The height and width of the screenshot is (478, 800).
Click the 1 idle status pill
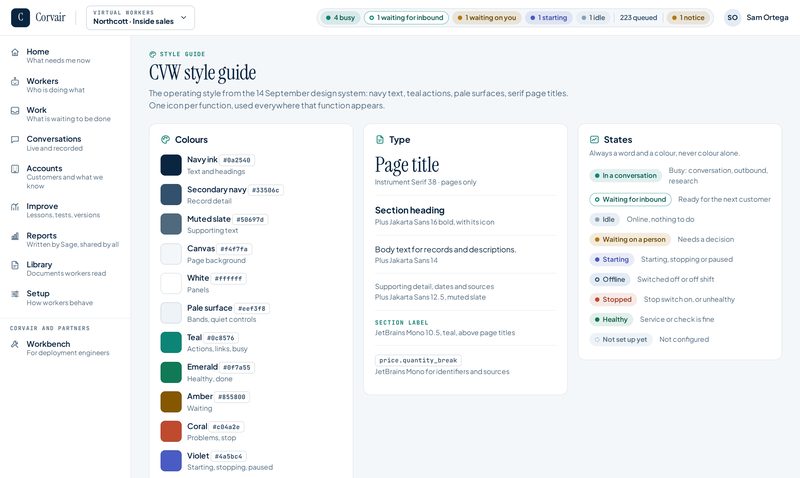coord(593,17)
